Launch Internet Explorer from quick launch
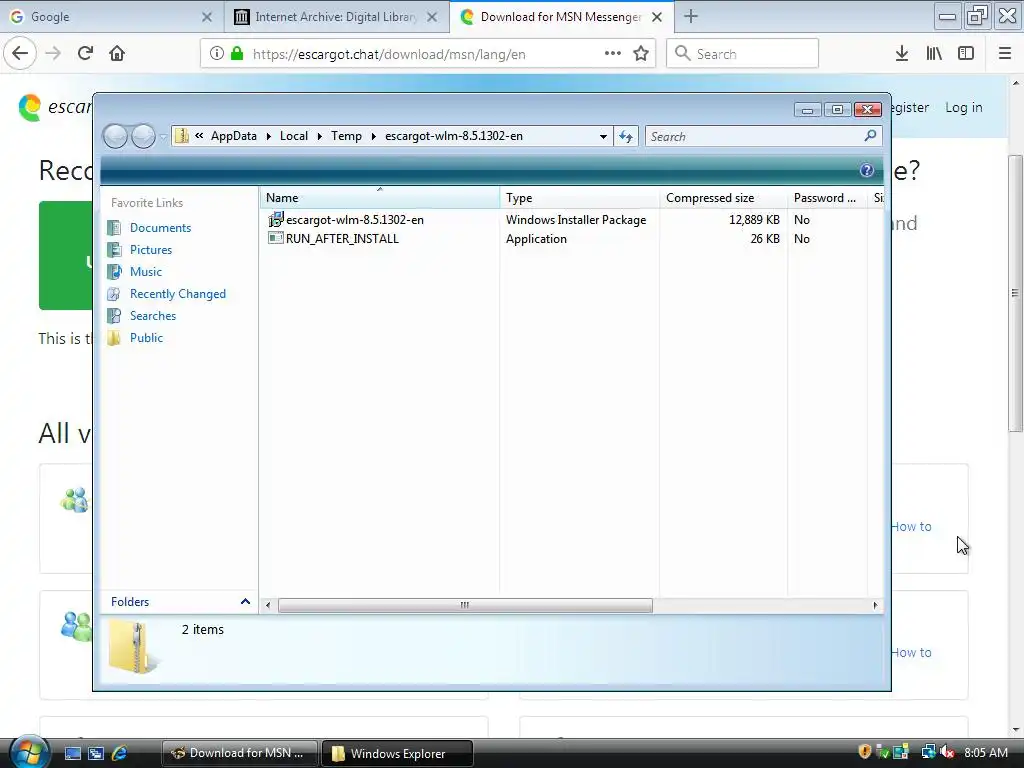The width and height of the screenshot is (1024, 768). pyautogui.click(x=120, y=753)
